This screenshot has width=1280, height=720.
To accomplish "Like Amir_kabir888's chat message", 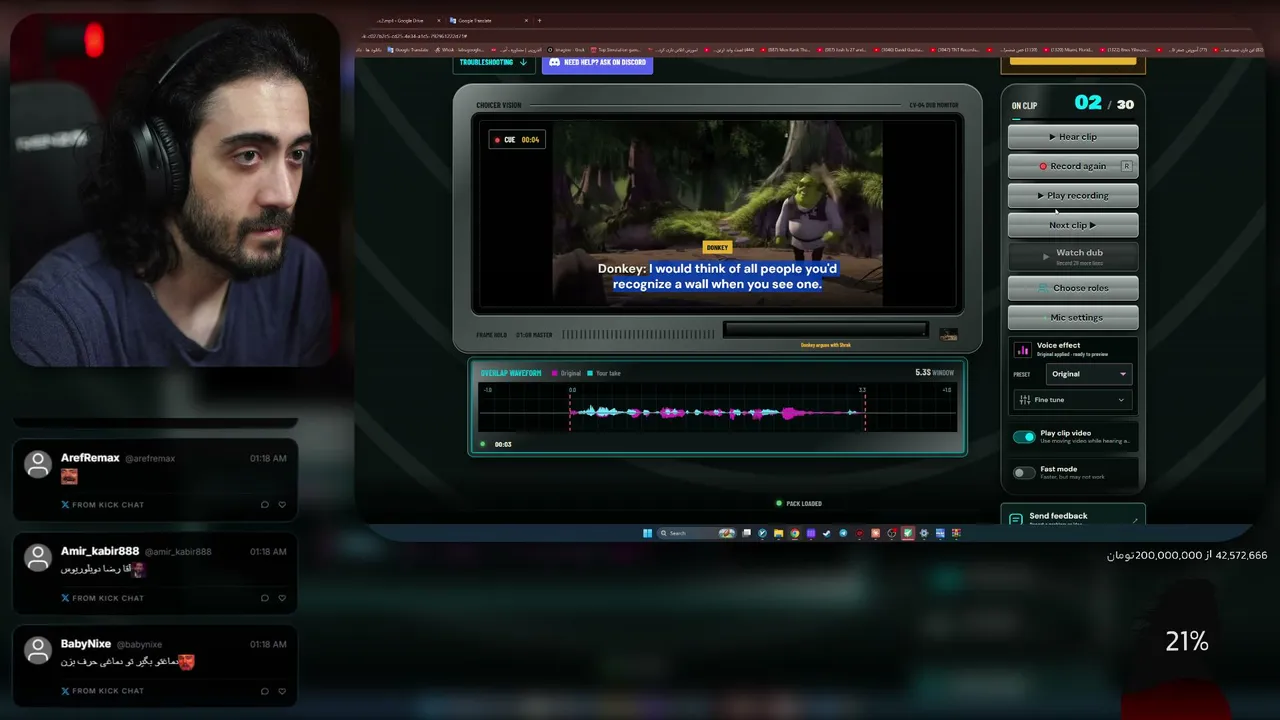I will coord(282,598).
